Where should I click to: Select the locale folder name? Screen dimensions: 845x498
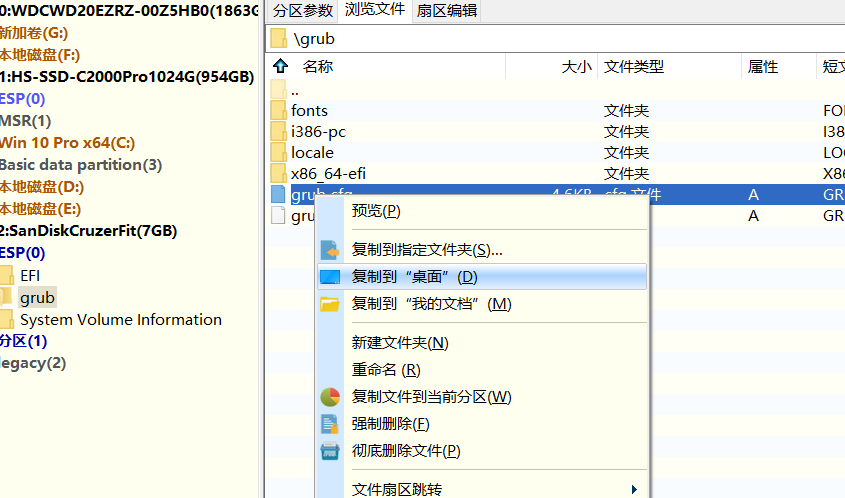[x=313, y=153]
